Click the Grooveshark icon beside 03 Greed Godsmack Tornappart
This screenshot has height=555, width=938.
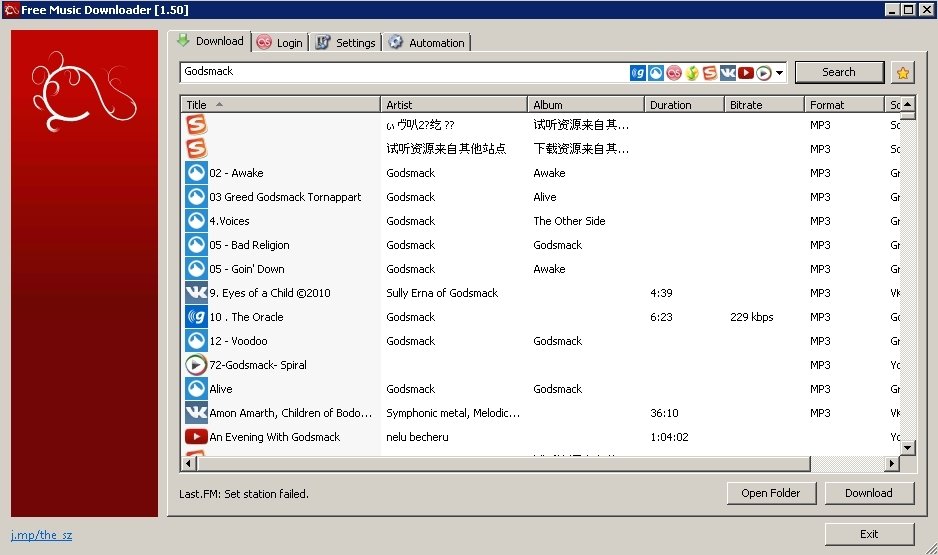(x=196, y=197)
